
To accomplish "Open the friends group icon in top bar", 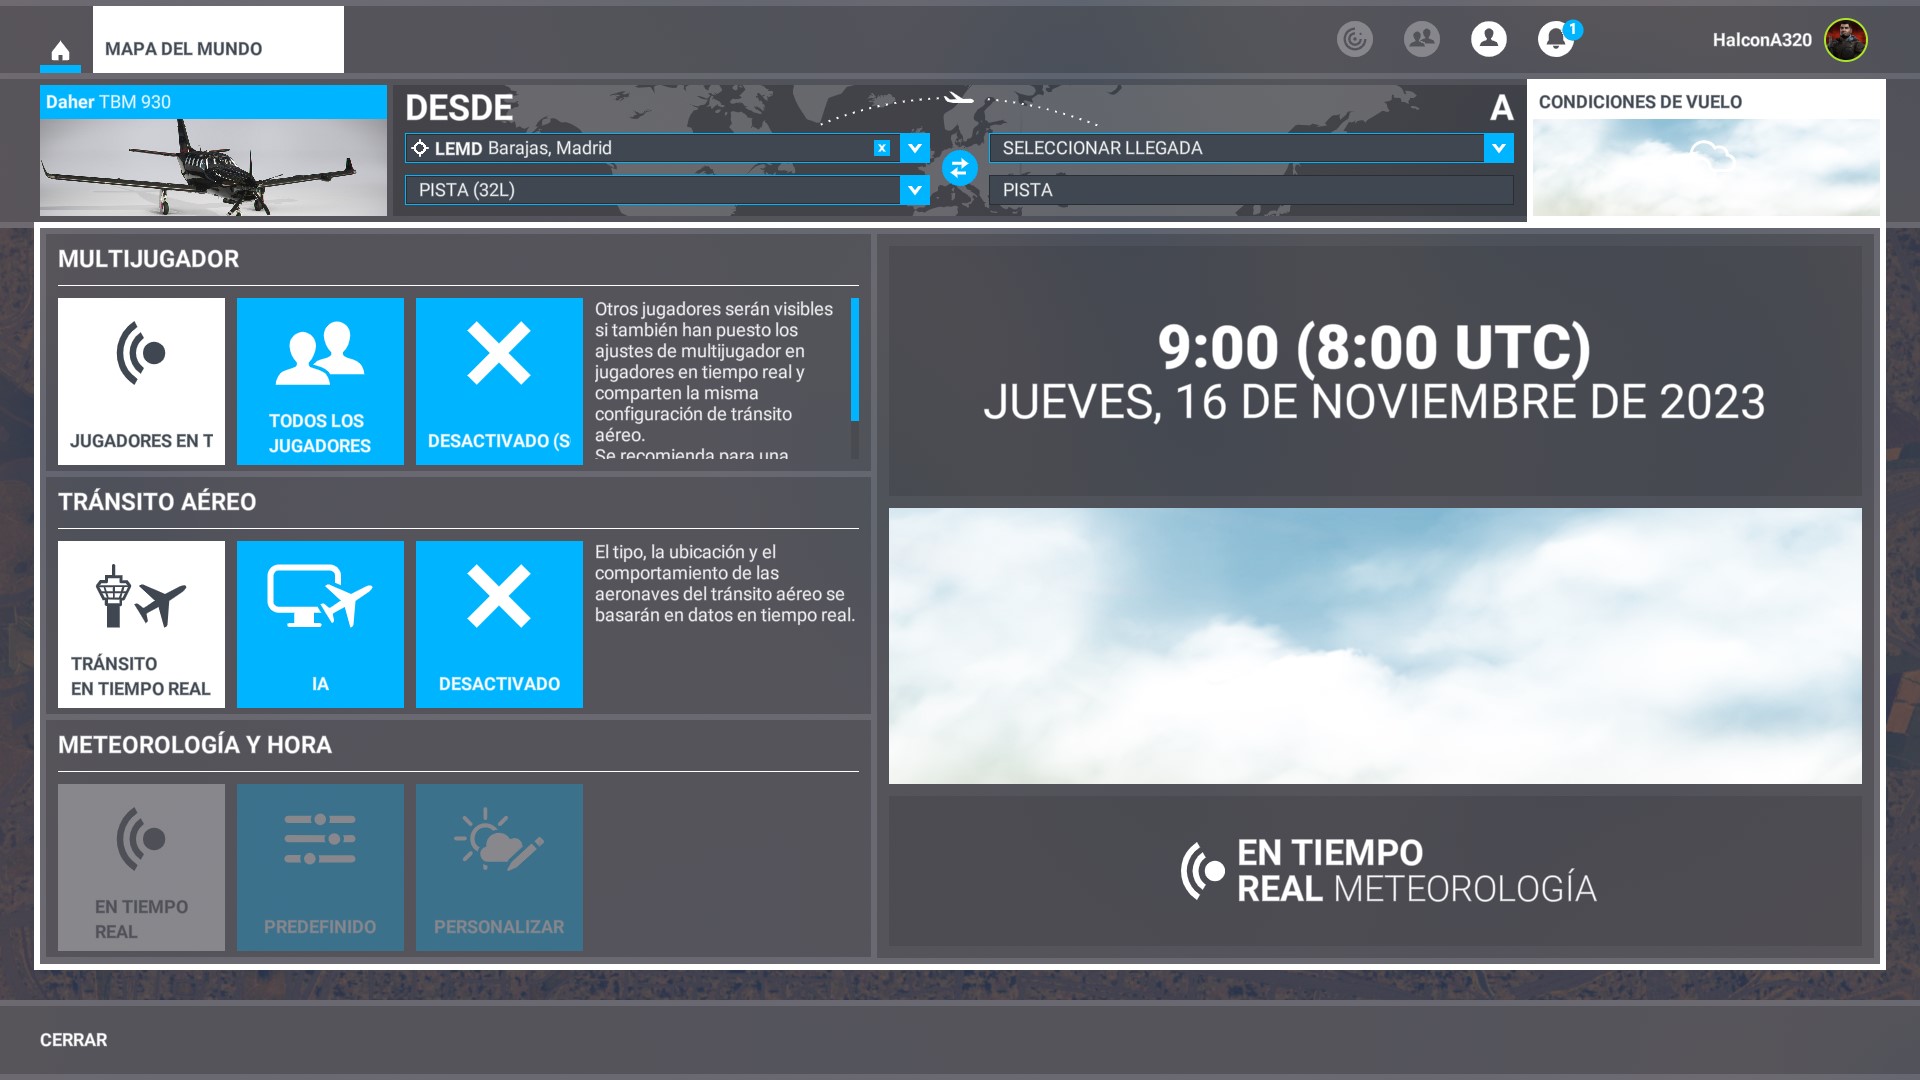I will coord(1421,39).
